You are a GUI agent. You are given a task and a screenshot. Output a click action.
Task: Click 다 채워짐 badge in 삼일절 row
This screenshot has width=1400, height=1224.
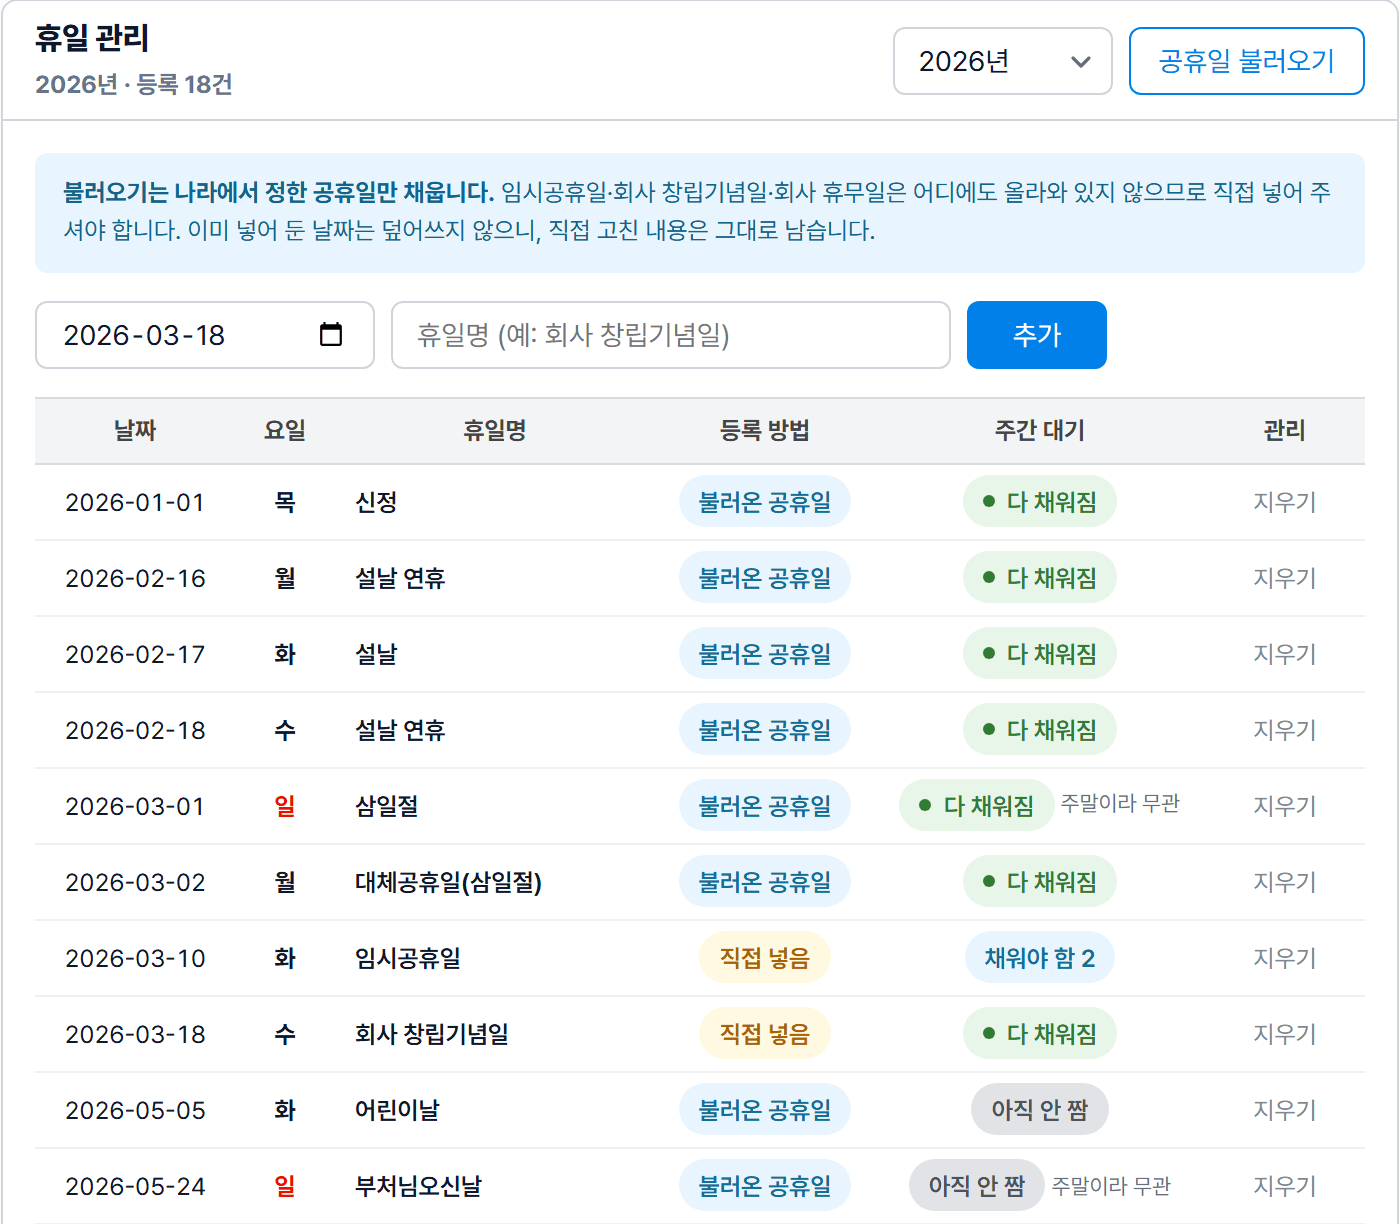tap(977, 806)
